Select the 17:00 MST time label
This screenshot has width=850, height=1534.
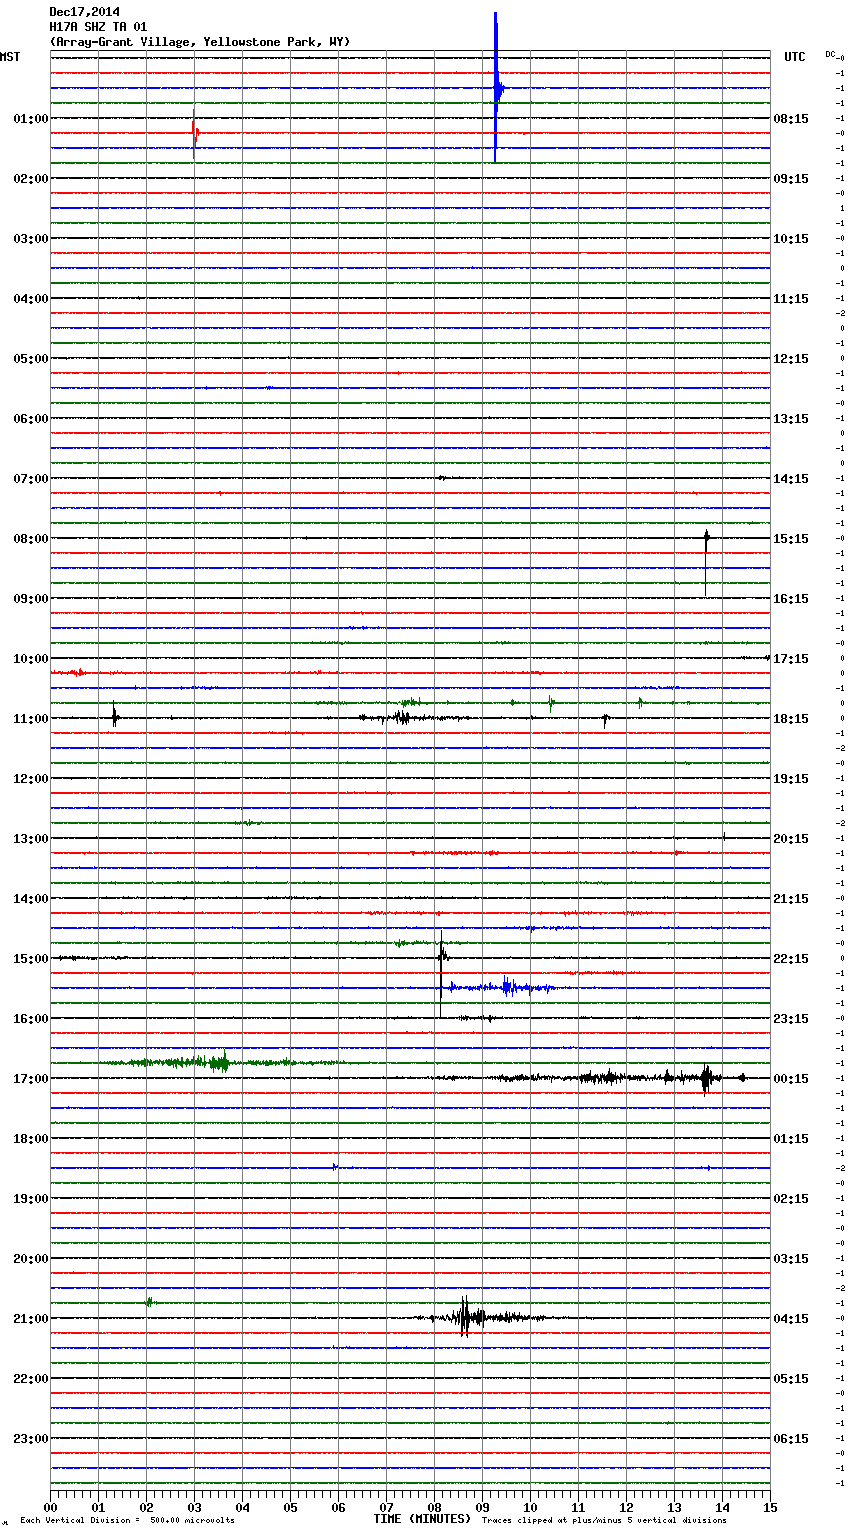[x=30, y=1079]
